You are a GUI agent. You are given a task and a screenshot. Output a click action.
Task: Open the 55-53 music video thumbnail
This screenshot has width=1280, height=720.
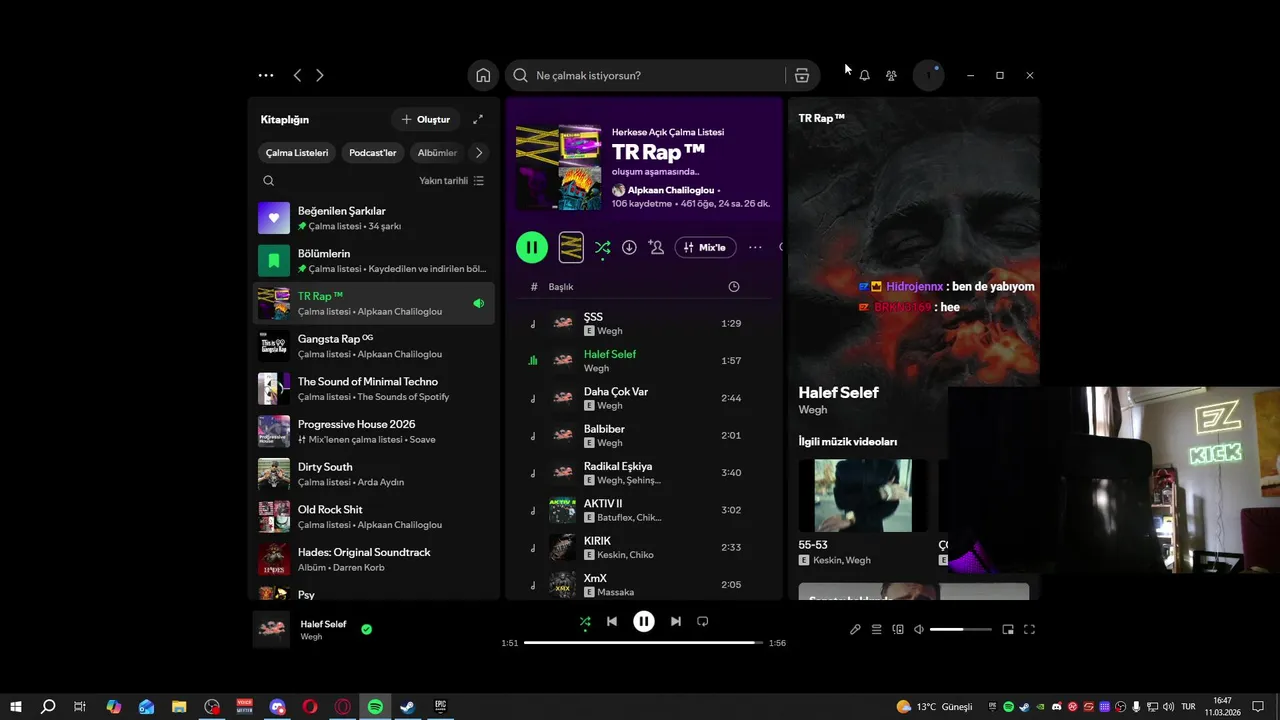click(x=862, y=495)
